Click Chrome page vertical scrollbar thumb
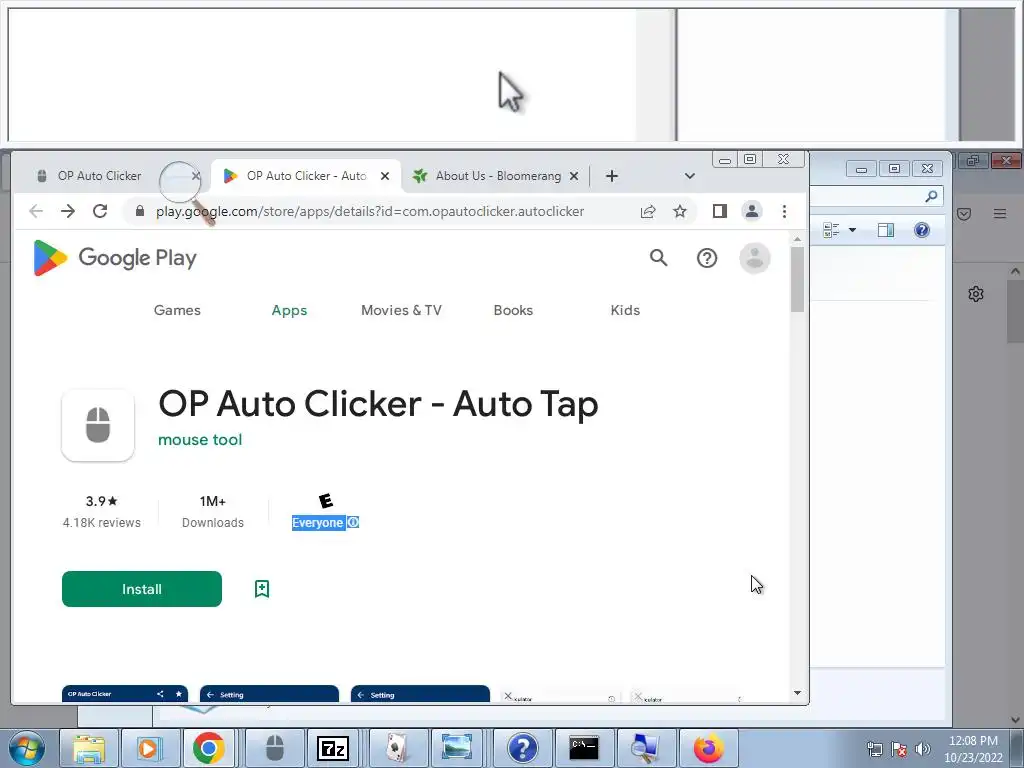Screen dimensions: 1024x768 [x=797, y=280]
